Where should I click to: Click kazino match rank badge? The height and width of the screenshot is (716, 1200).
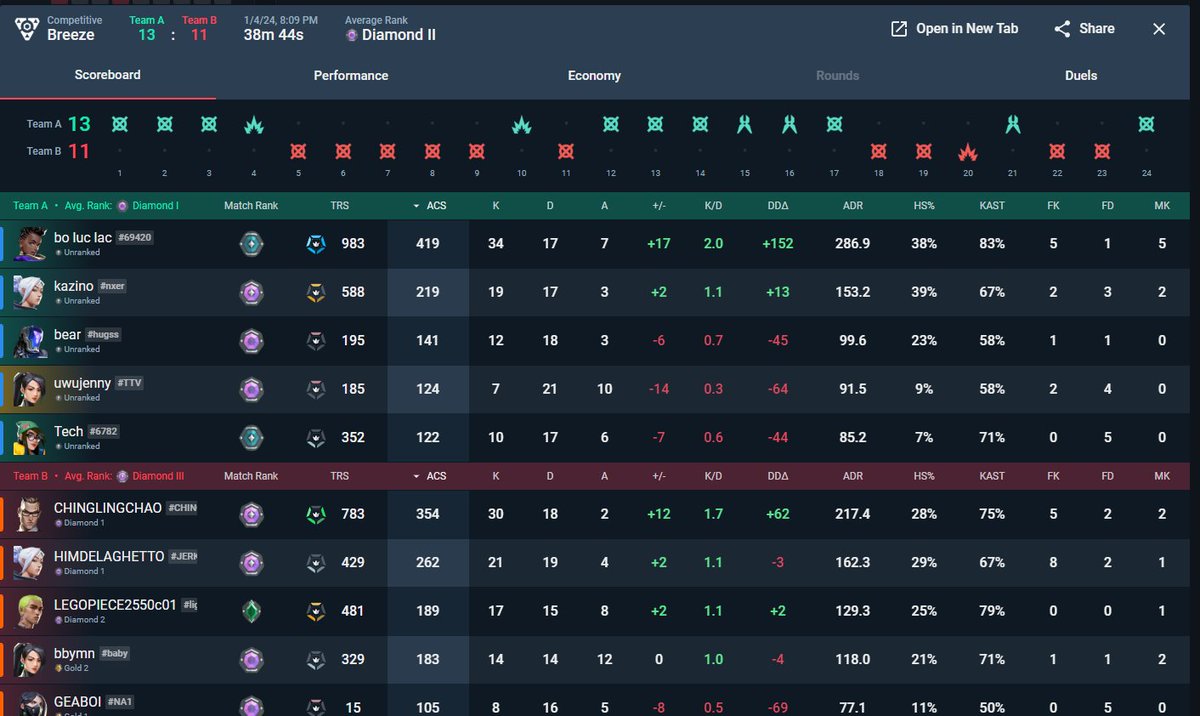[x=251, y=292]
